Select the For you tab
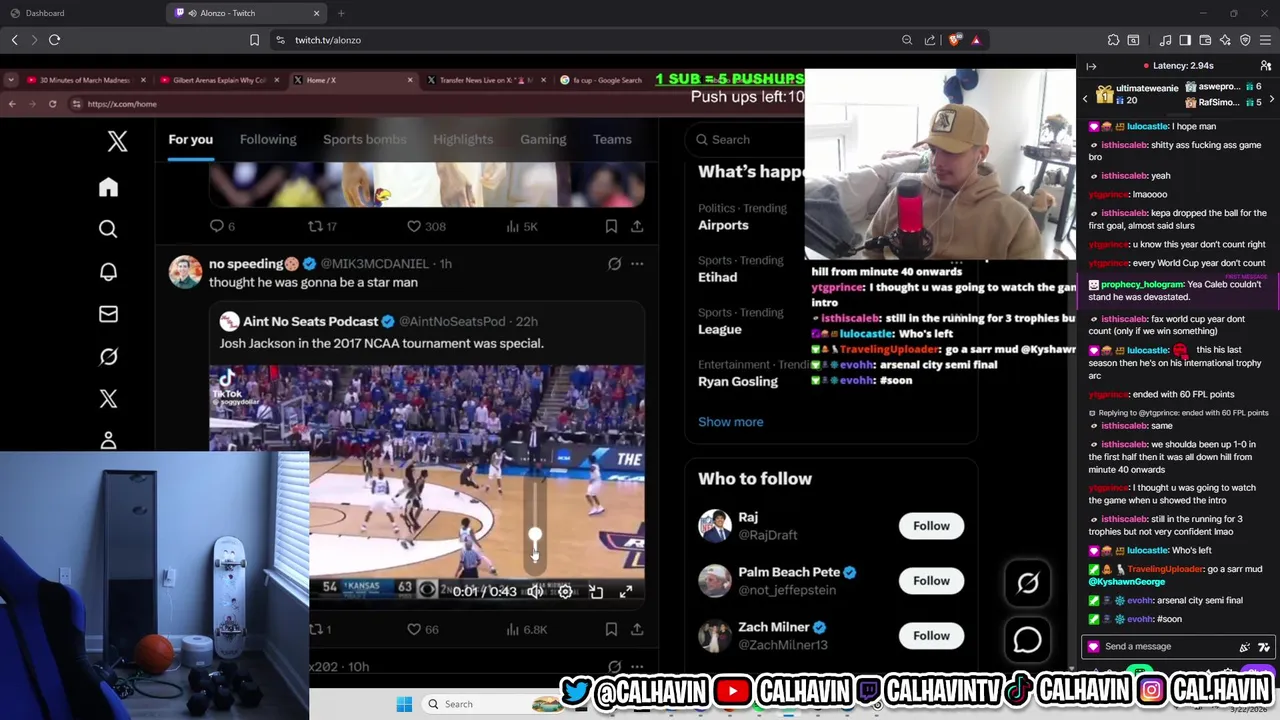 click(190, 139)
